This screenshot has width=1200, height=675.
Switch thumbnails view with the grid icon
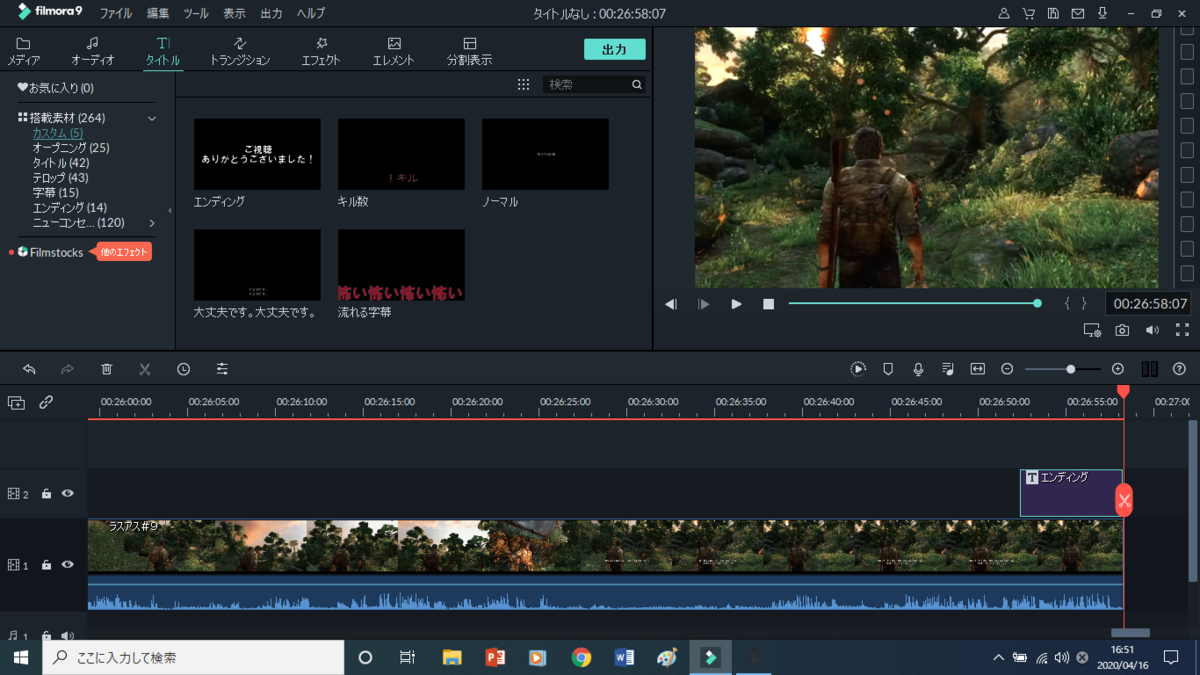click(x=523, y=85)
